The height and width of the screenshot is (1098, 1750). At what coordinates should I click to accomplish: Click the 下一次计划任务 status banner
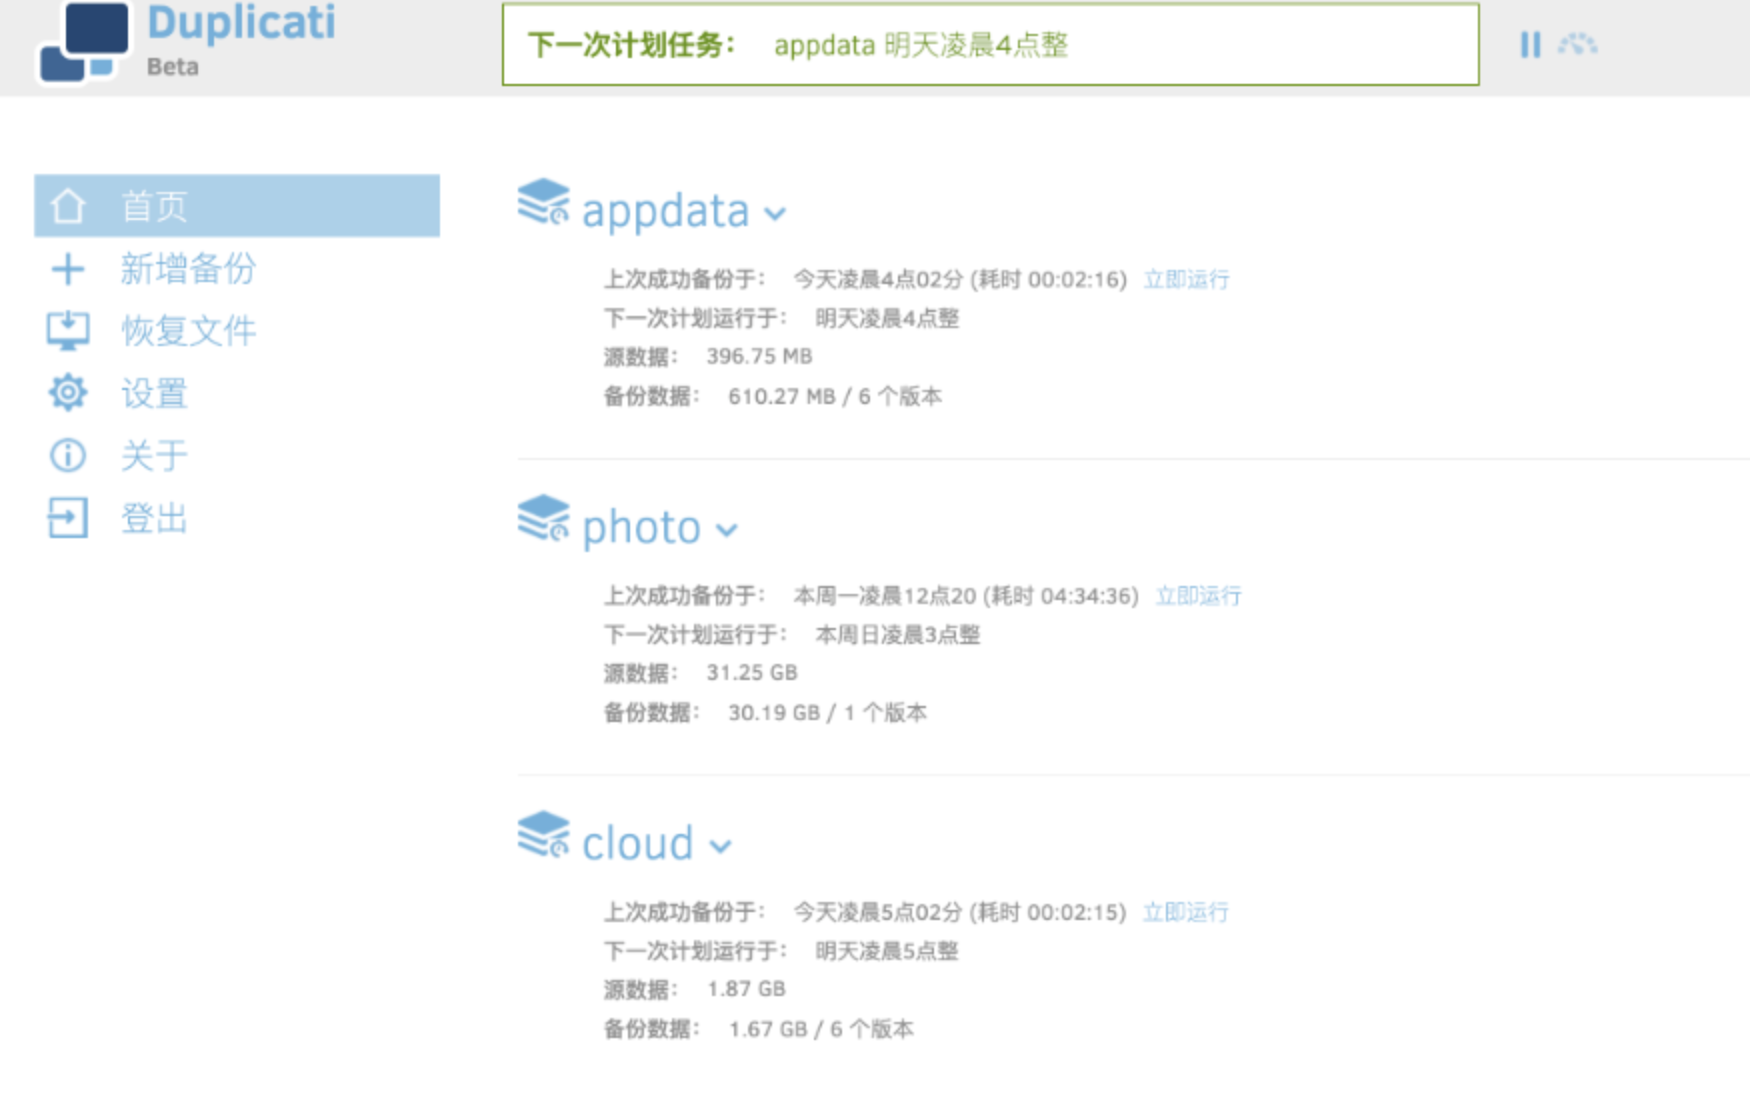990,45
